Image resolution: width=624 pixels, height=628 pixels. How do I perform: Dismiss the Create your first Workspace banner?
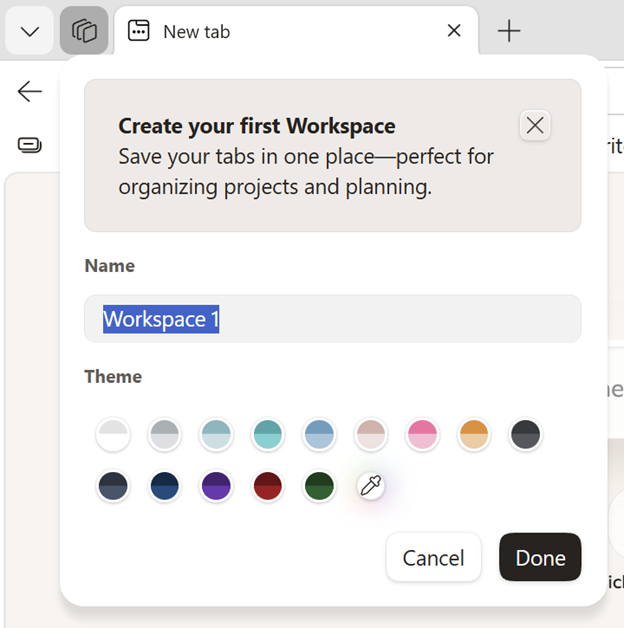(x=535, y=125)
